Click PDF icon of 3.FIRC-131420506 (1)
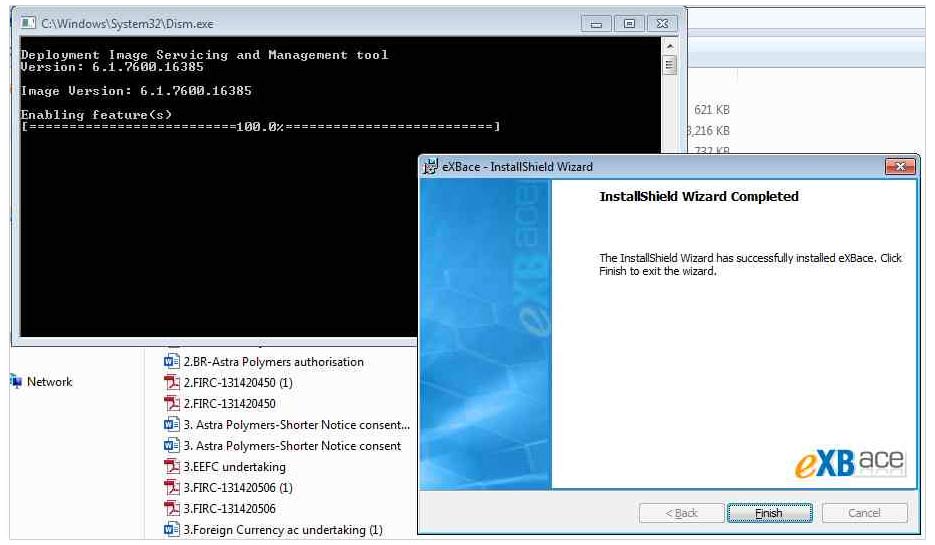This screenshot has height=545, width=935. [172, 487]
